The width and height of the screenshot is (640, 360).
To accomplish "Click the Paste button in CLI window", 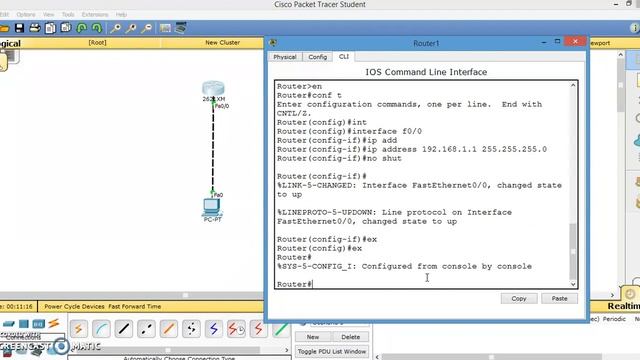I will coord(559,298).
